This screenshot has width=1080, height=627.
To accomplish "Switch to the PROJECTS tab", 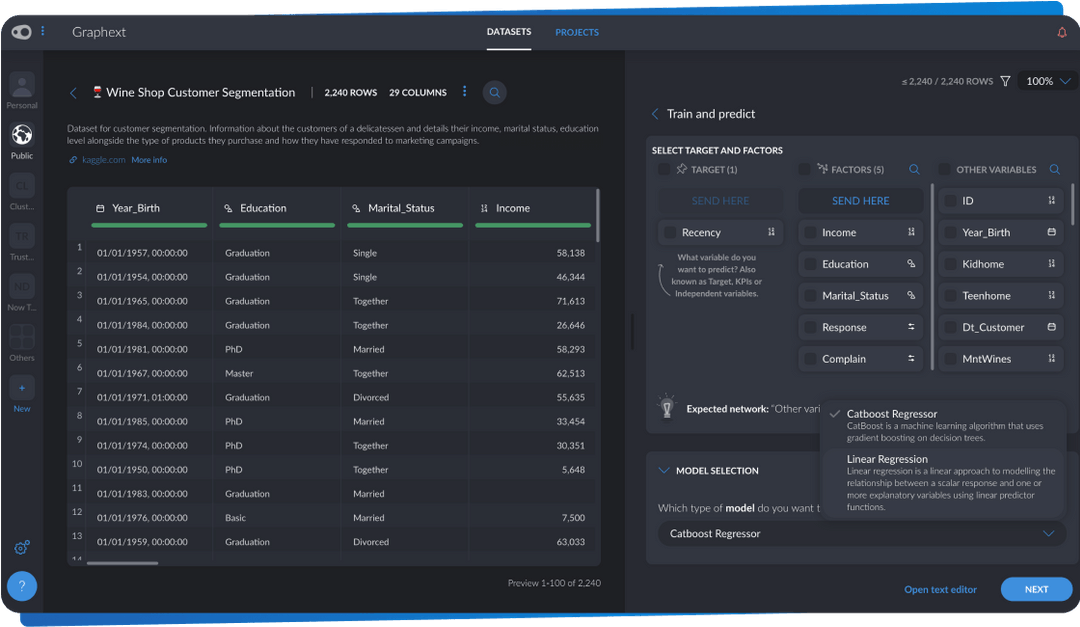I will pos(577,31).
